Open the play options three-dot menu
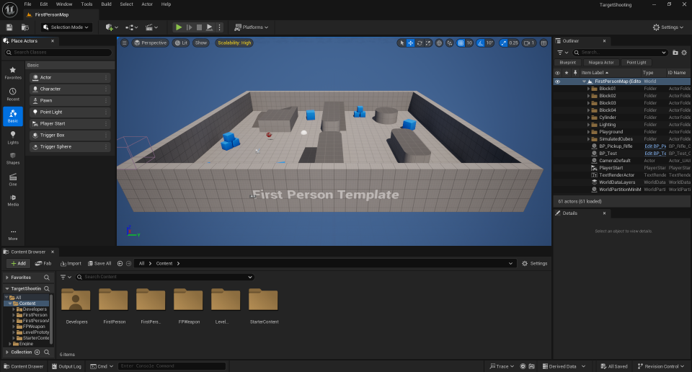The image size is (692, 372). 219,27
